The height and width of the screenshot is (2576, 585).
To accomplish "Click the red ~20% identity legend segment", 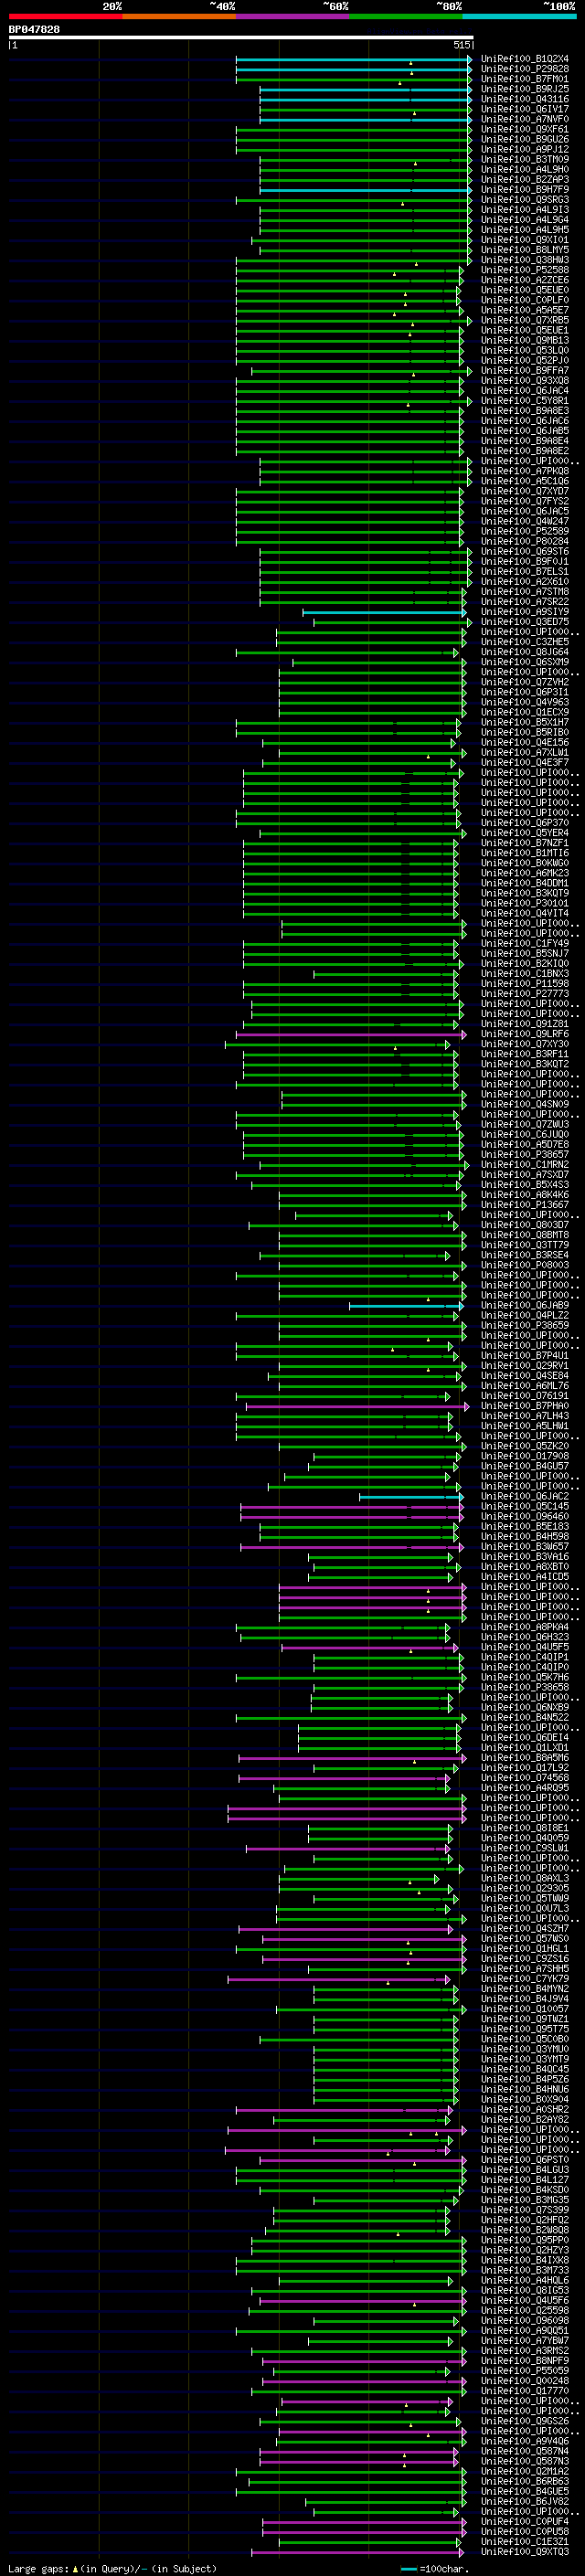I will click(x=65, y=16).
